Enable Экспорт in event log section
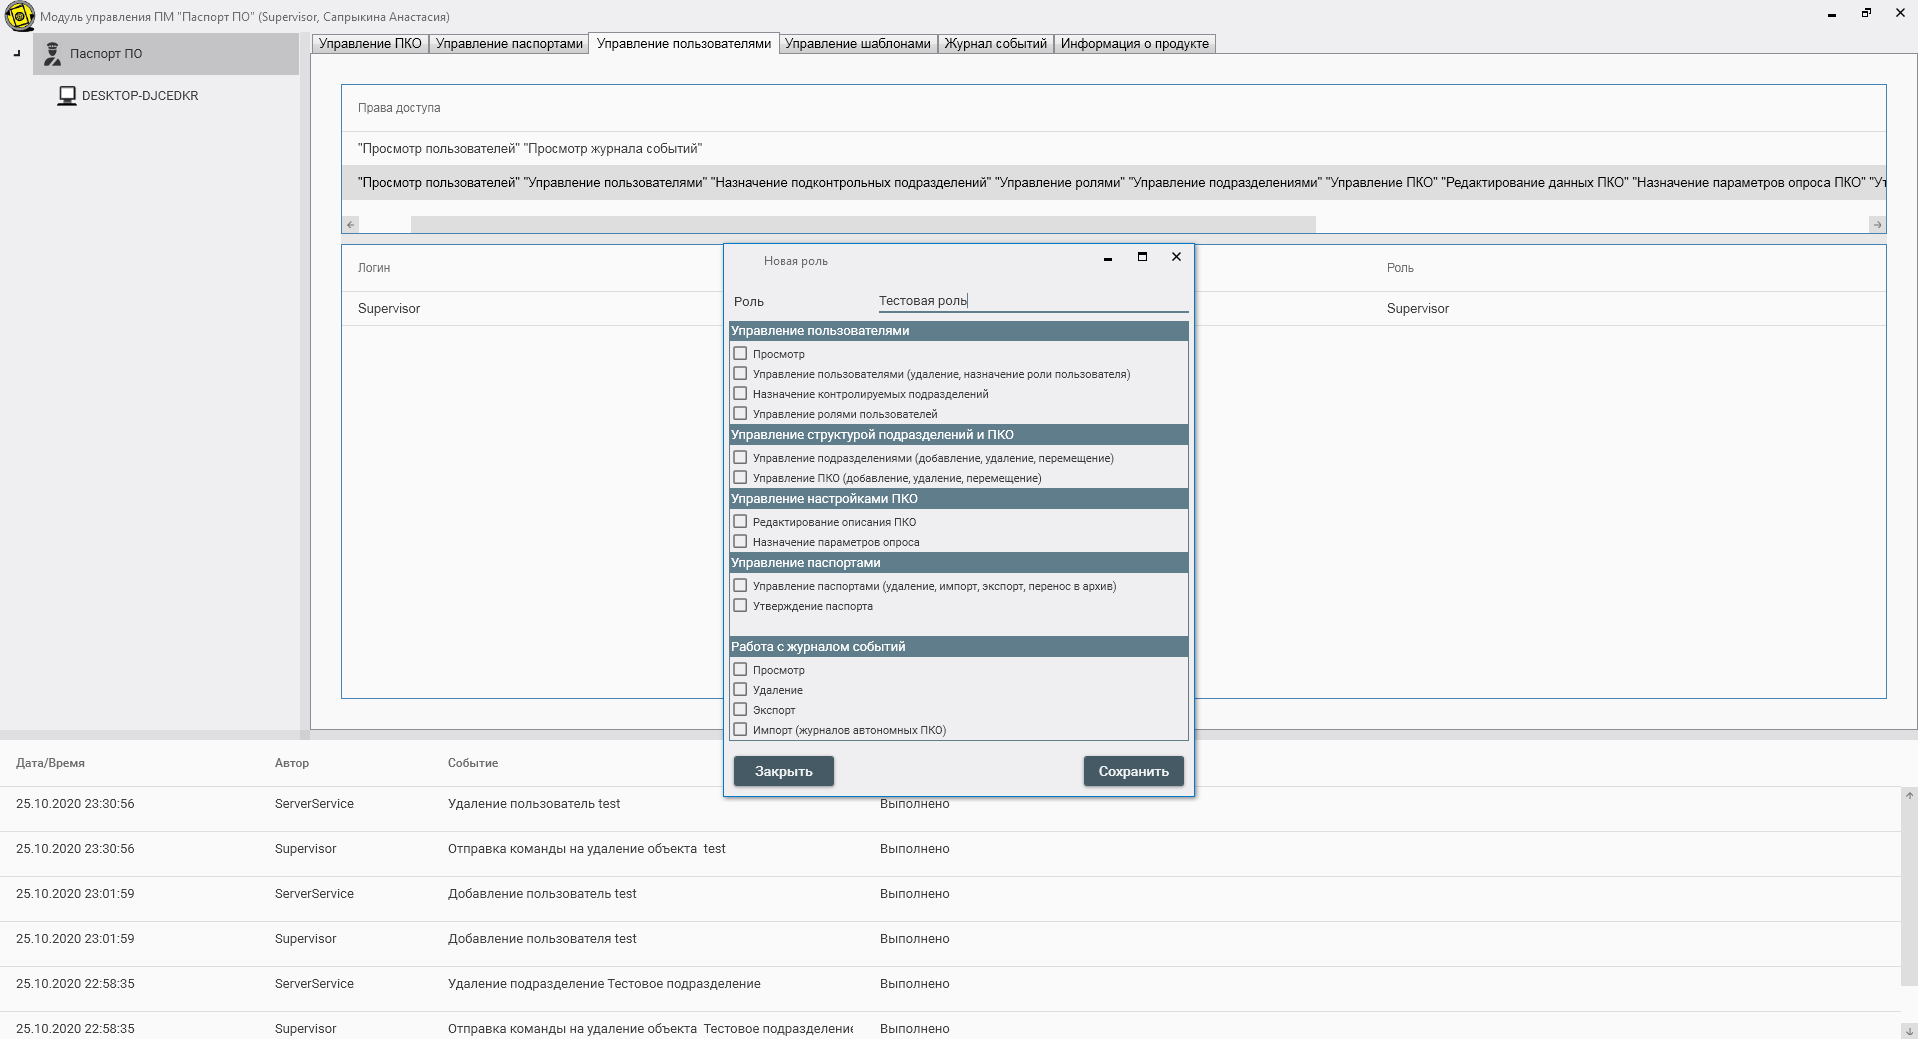 pos(740,710)
